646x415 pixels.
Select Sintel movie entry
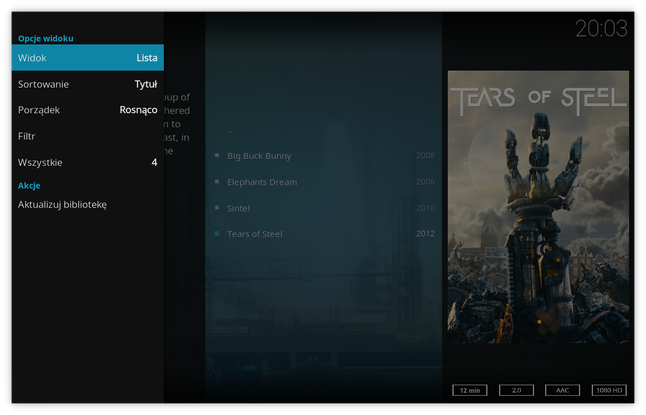[324, 208]
